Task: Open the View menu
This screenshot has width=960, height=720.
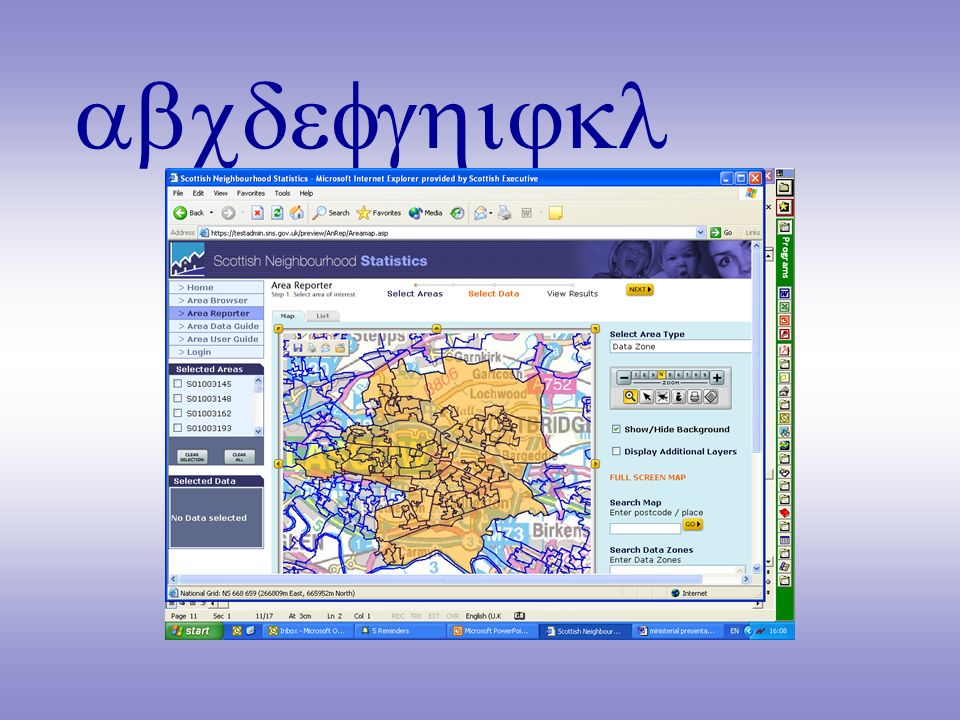Action: click(220, 193)
